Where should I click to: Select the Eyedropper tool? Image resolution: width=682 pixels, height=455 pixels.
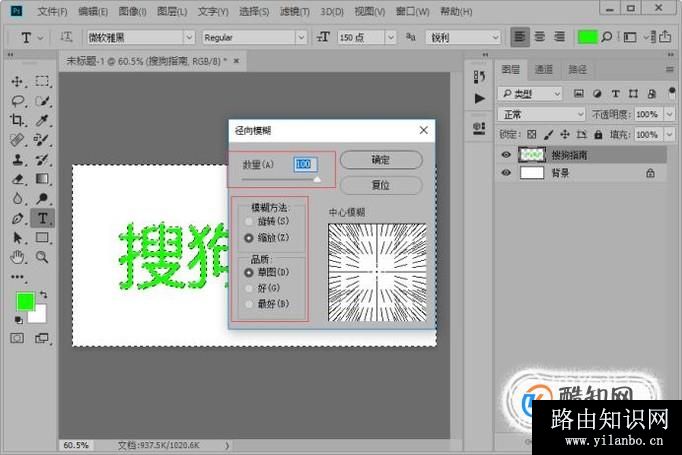click(42, 120)
